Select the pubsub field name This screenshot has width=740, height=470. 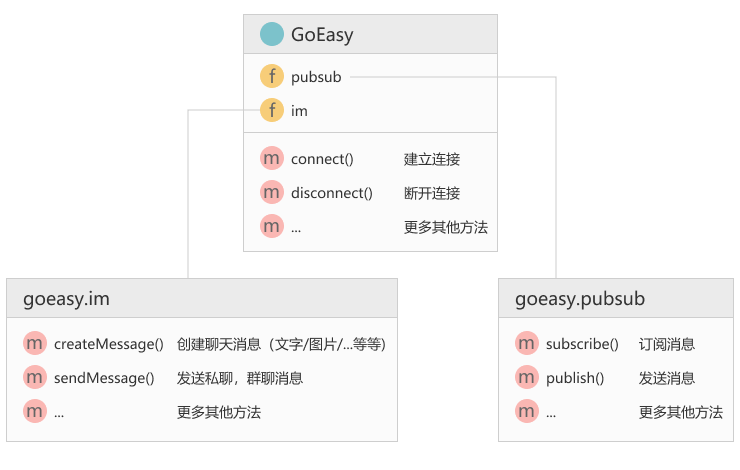316,77
